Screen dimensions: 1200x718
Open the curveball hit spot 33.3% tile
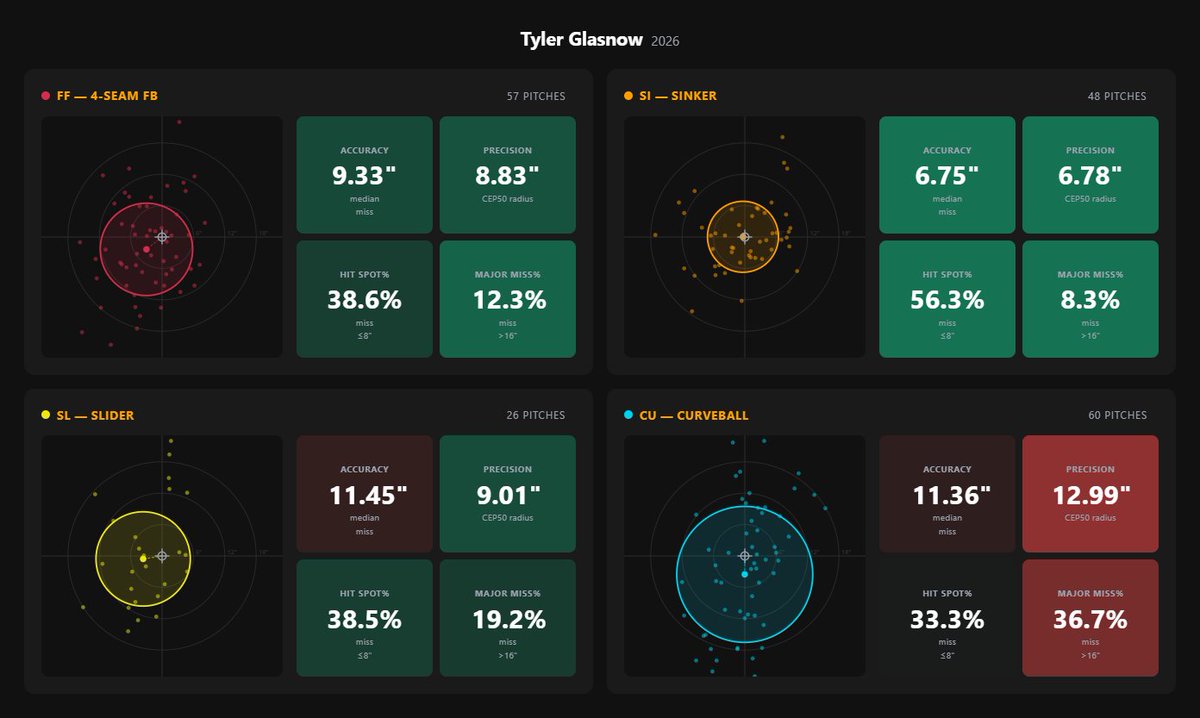click(x=947, y=618)
